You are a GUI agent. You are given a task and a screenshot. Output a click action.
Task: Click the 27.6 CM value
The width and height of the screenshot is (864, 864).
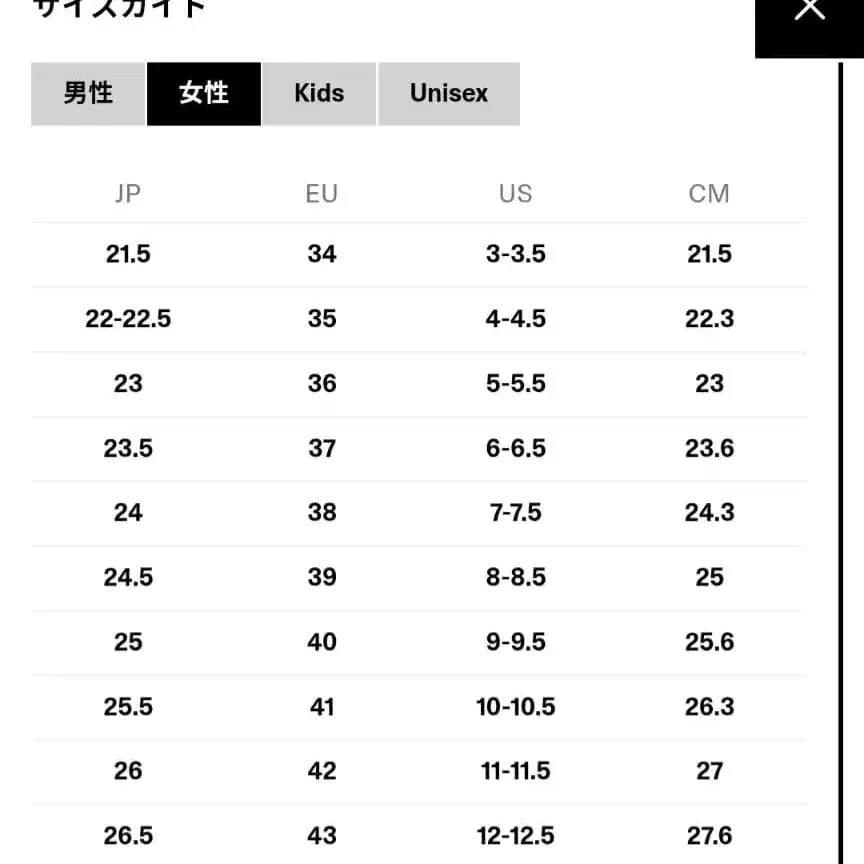709,835
